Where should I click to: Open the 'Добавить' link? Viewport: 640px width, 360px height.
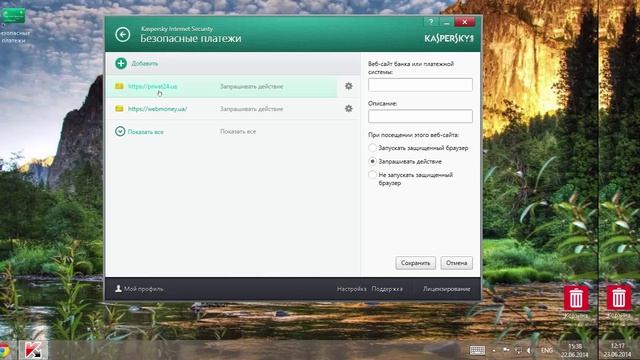(145, 64)
